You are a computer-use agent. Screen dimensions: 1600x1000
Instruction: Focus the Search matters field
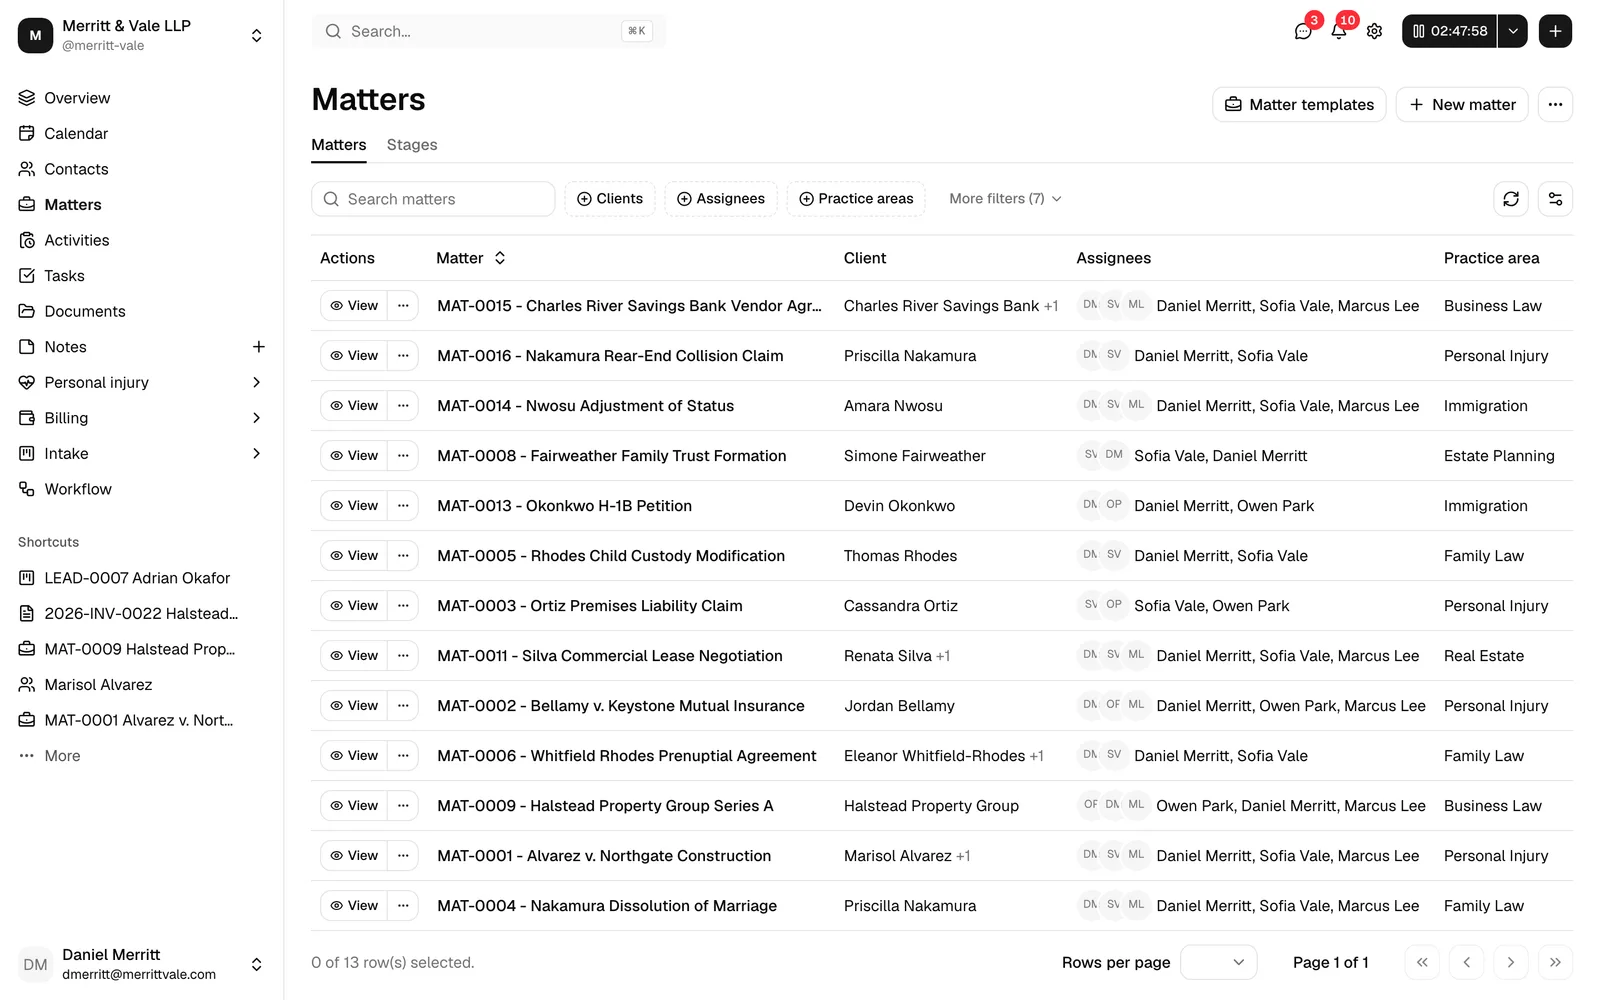tap(433, 199)
